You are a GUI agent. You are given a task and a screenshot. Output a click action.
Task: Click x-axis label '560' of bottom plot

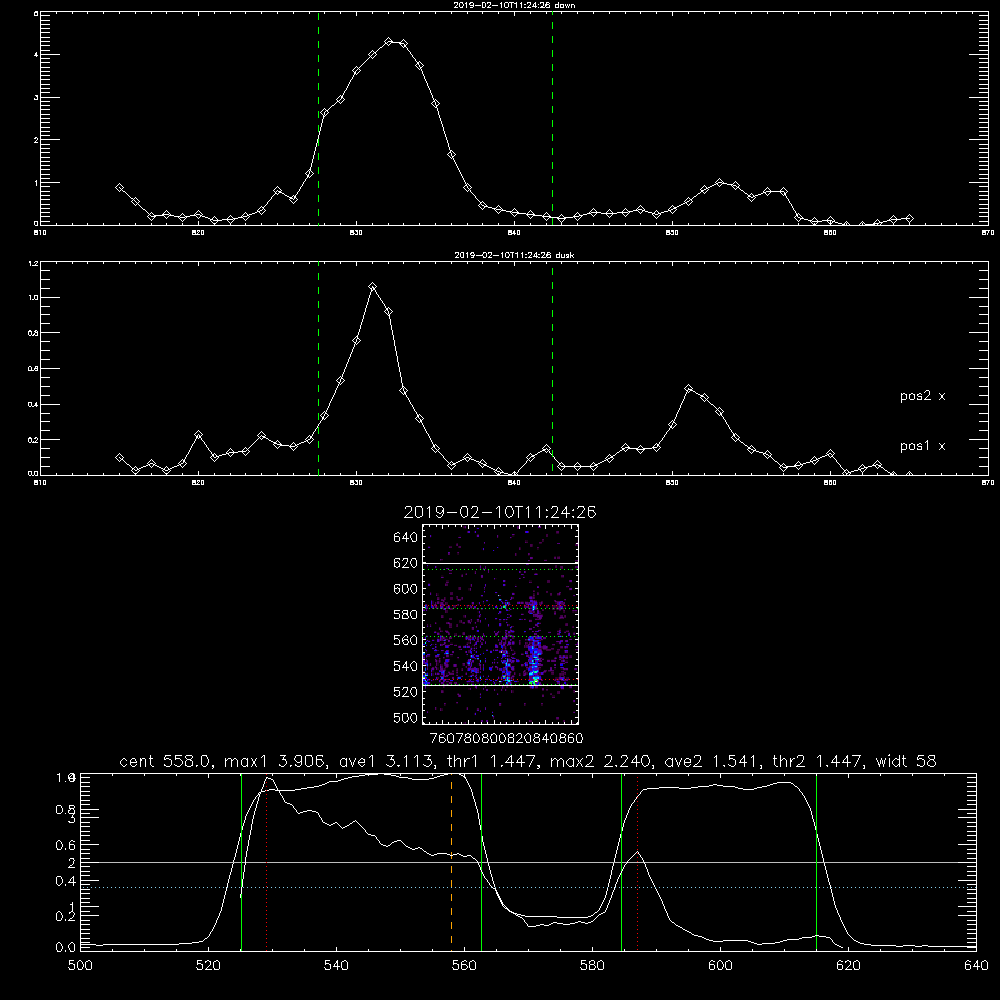tap(464, 966)
